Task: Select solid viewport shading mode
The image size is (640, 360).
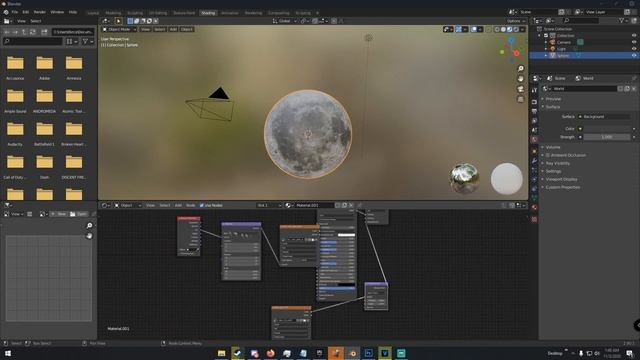Action: tap(503, 29)
